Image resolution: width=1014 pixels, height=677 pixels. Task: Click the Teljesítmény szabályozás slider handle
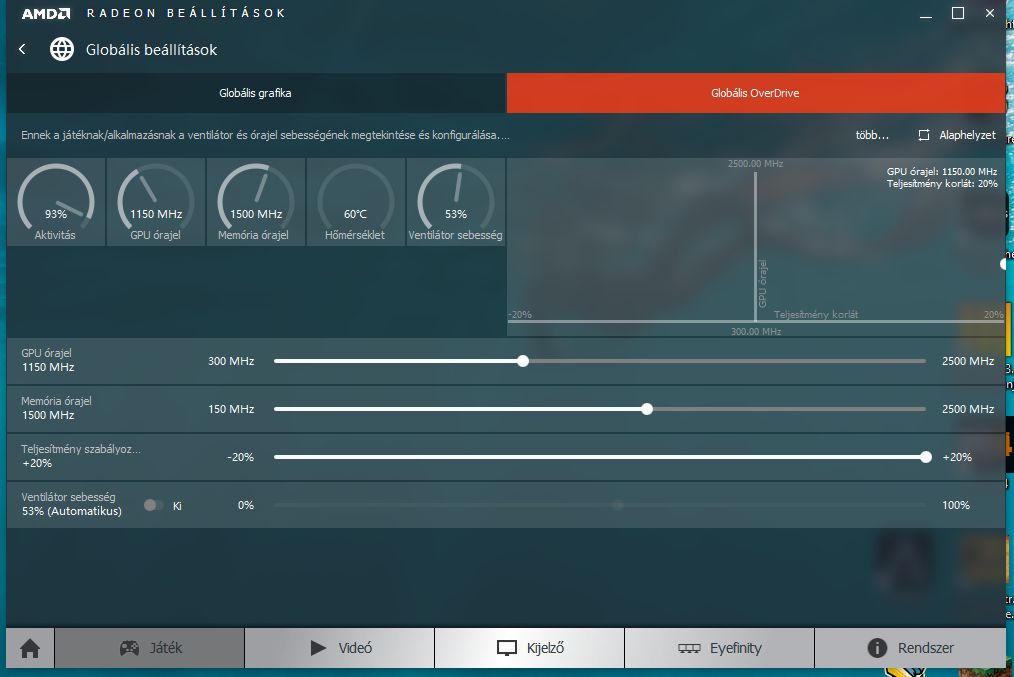coord(926,457)
